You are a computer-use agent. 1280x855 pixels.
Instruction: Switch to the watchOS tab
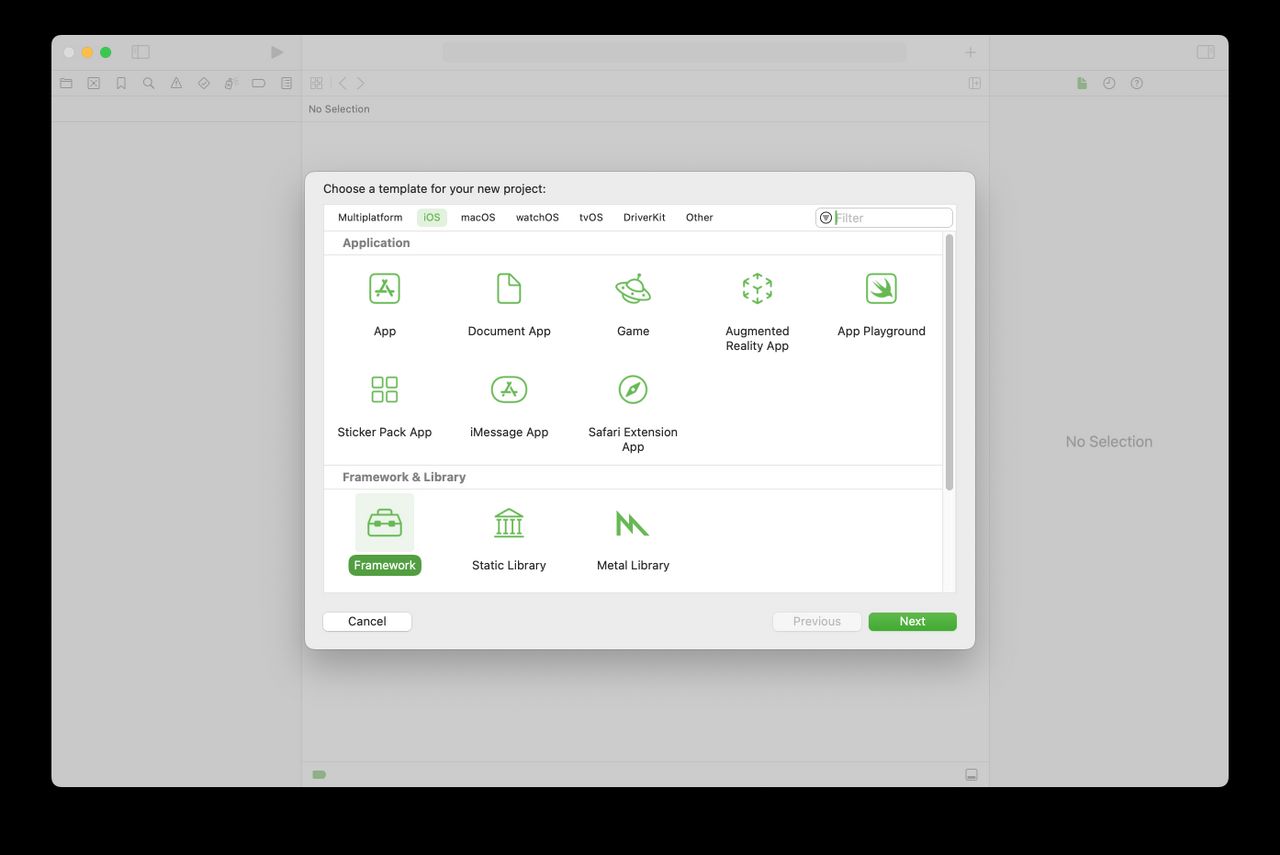click(537, 217)
